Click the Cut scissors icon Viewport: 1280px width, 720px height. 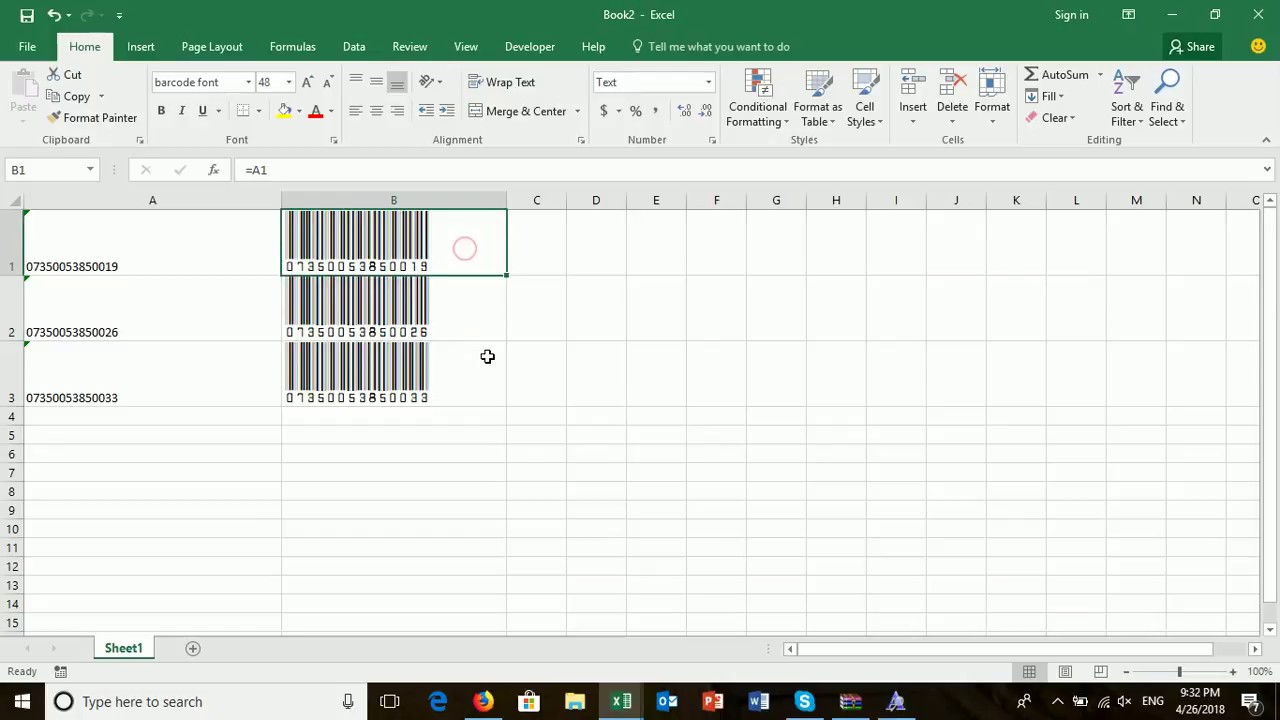click(x=54, y=75)
